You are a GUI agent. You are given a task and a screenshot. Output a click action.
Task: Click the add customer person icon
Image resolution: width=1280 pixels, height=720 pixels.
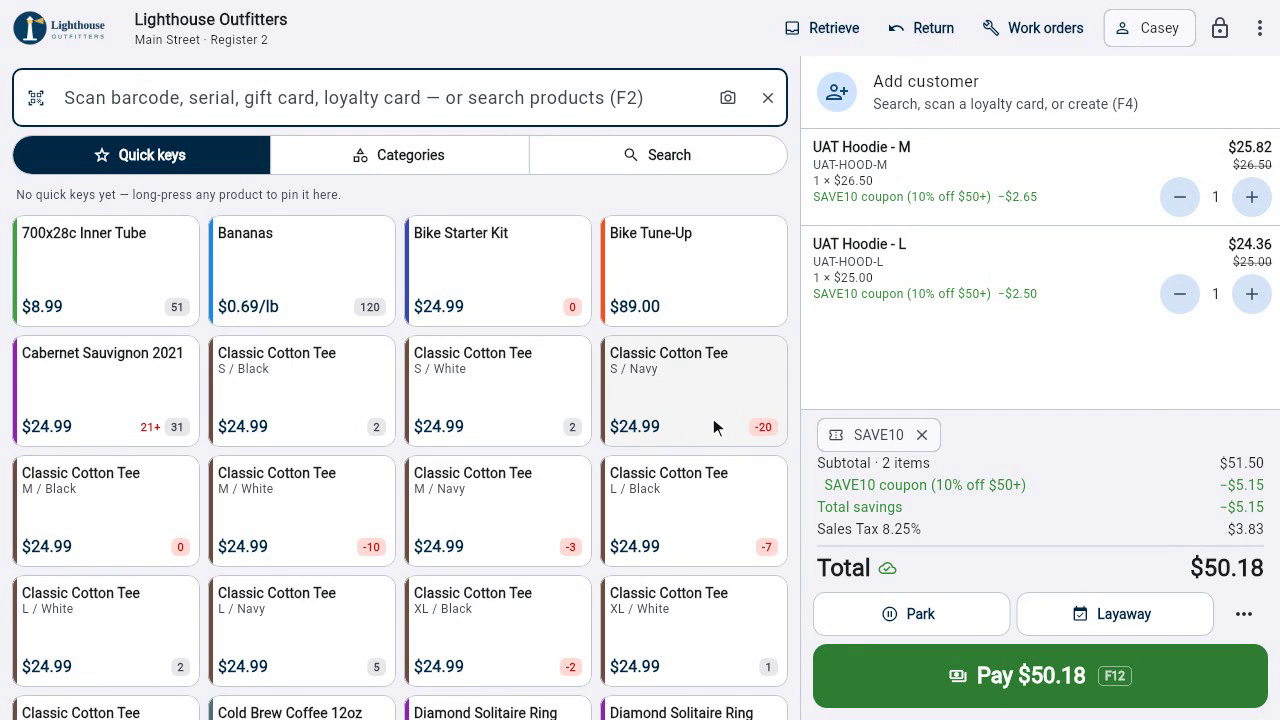click(837, 92)
